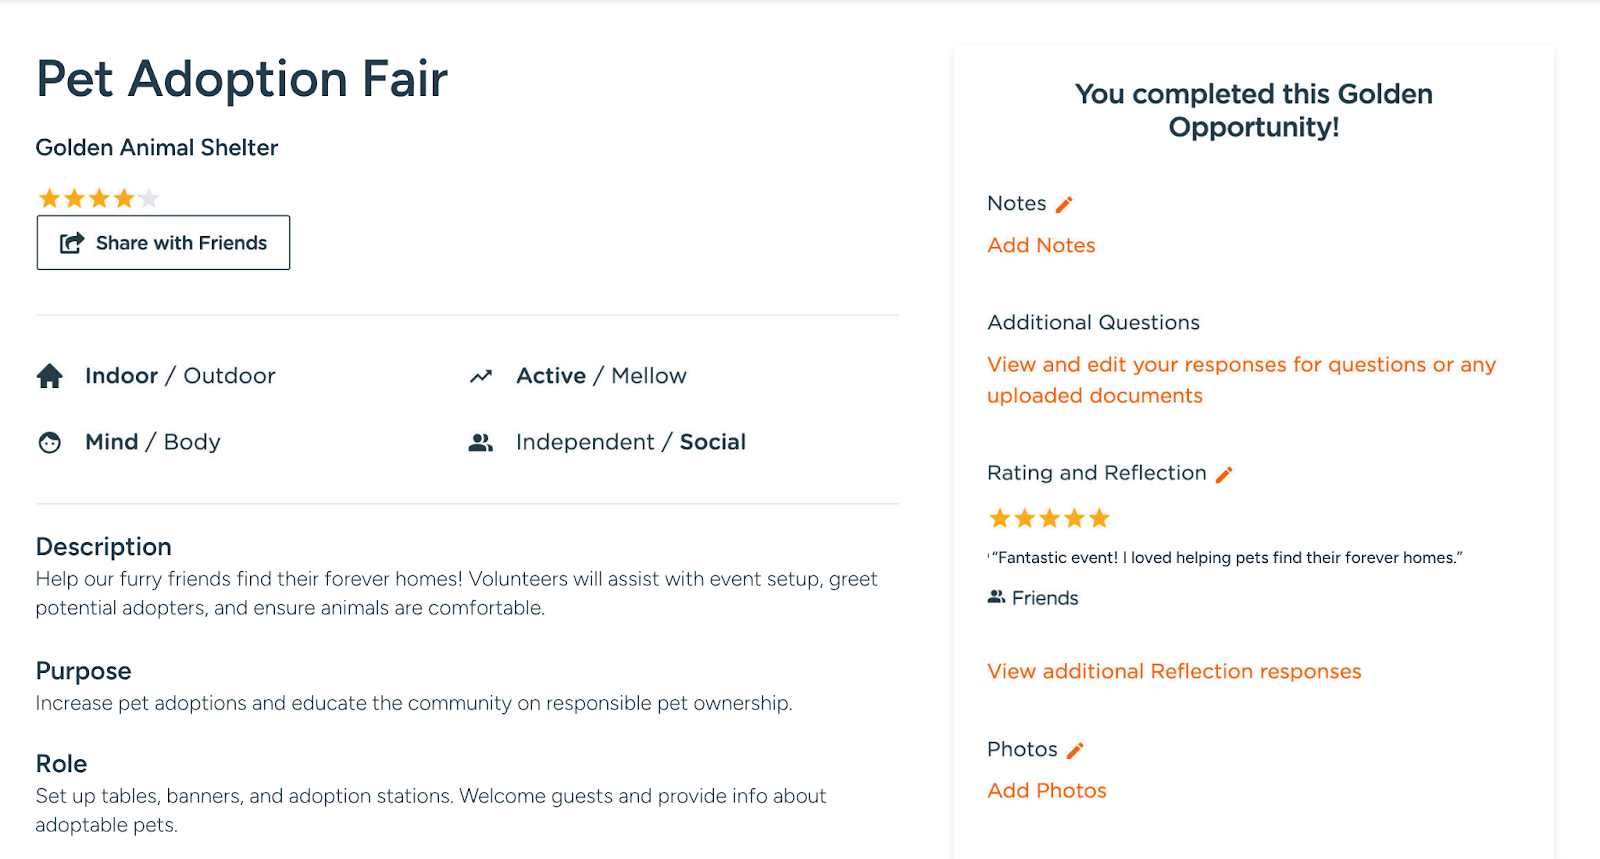Open the Add Notes link
This screenshot has height=859, width=1600.
pos(1041,245)
